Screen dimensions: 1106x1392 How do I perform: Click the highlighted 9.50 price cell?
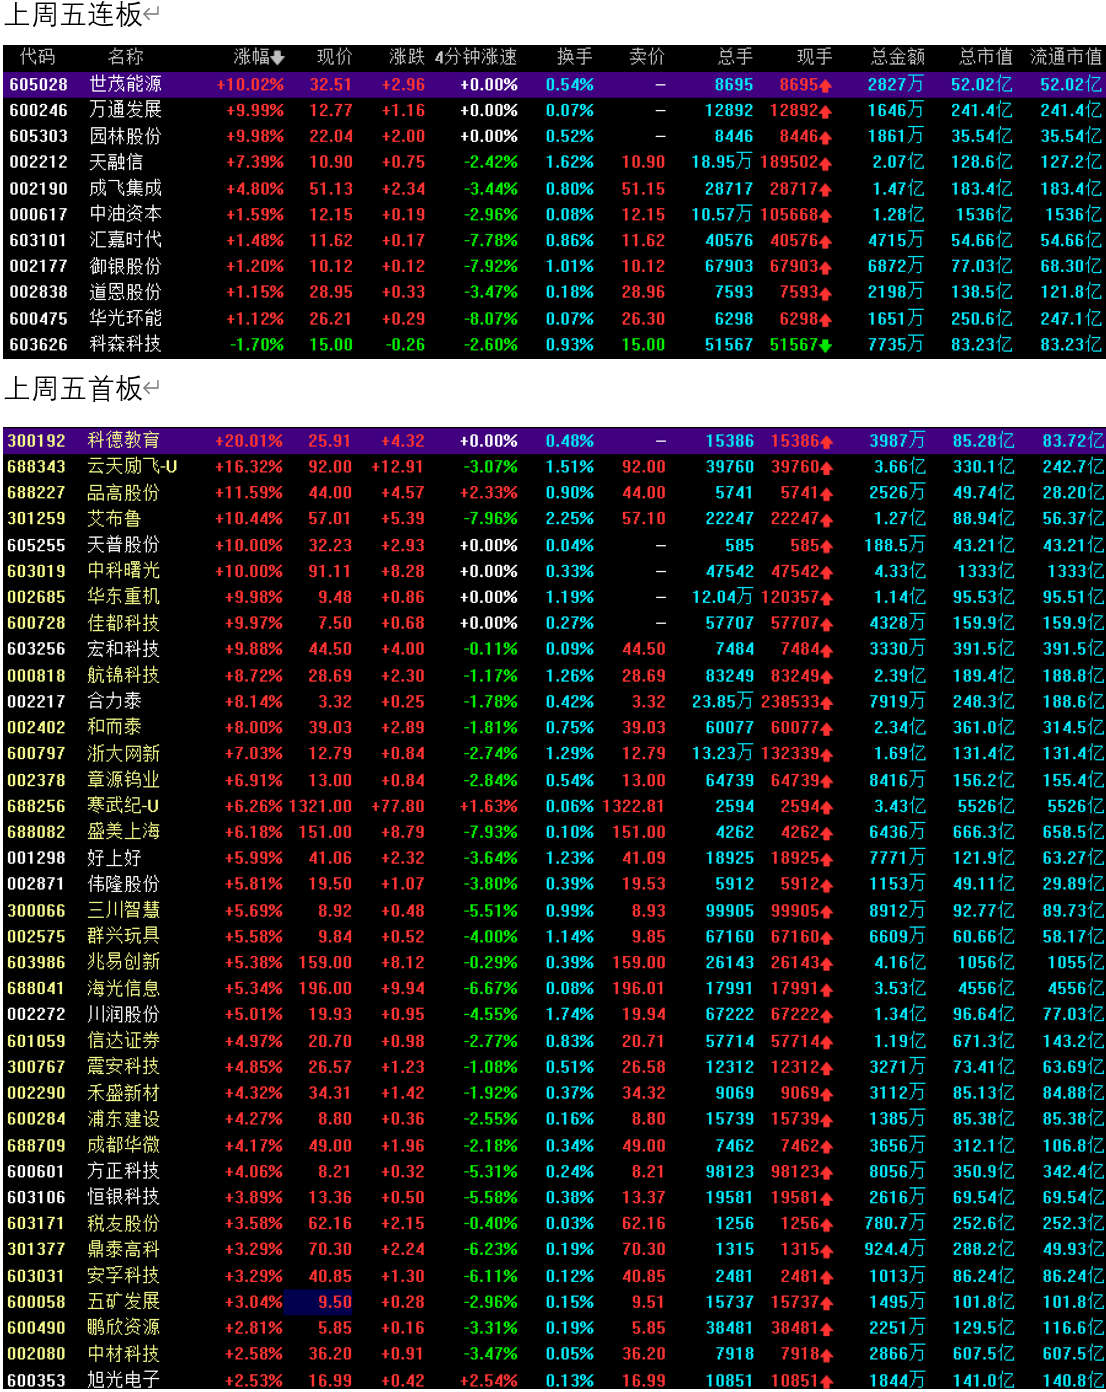coord(319,1302)
